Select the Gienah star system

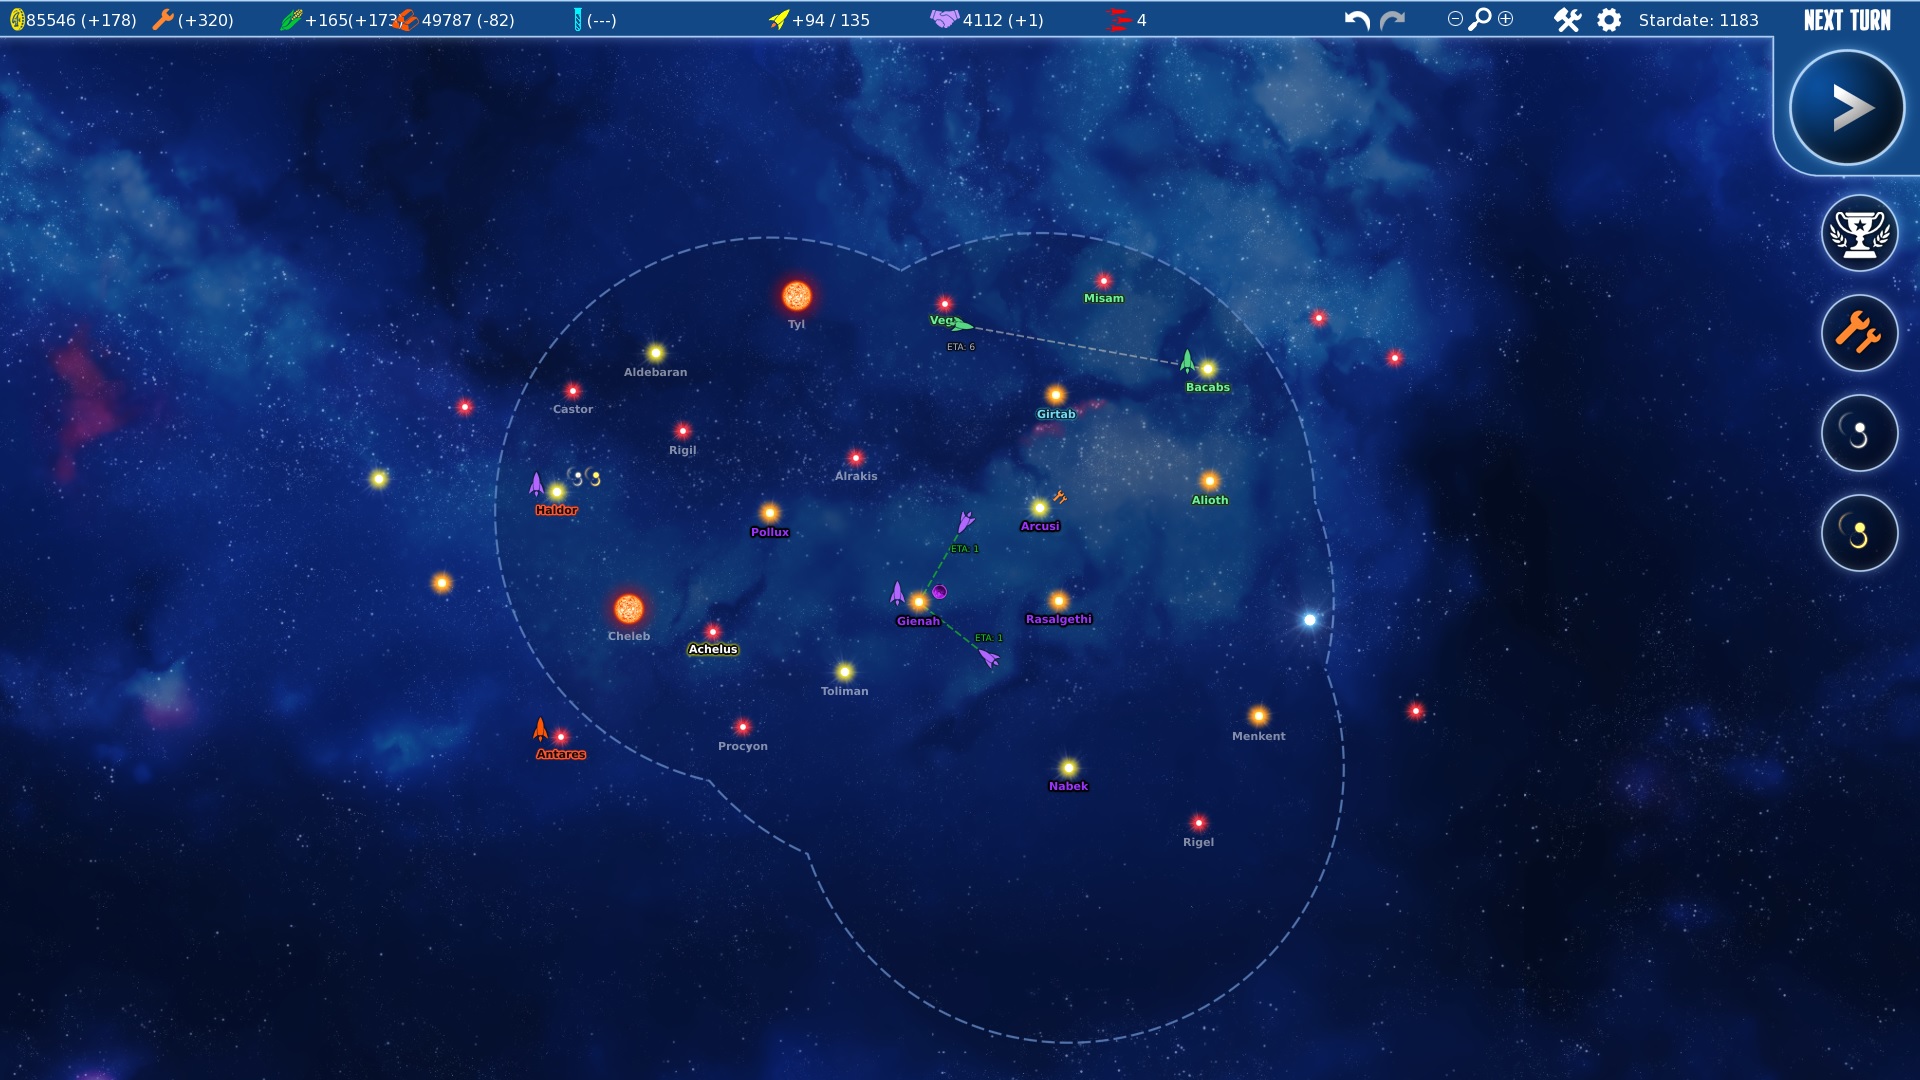coord(918,602)
